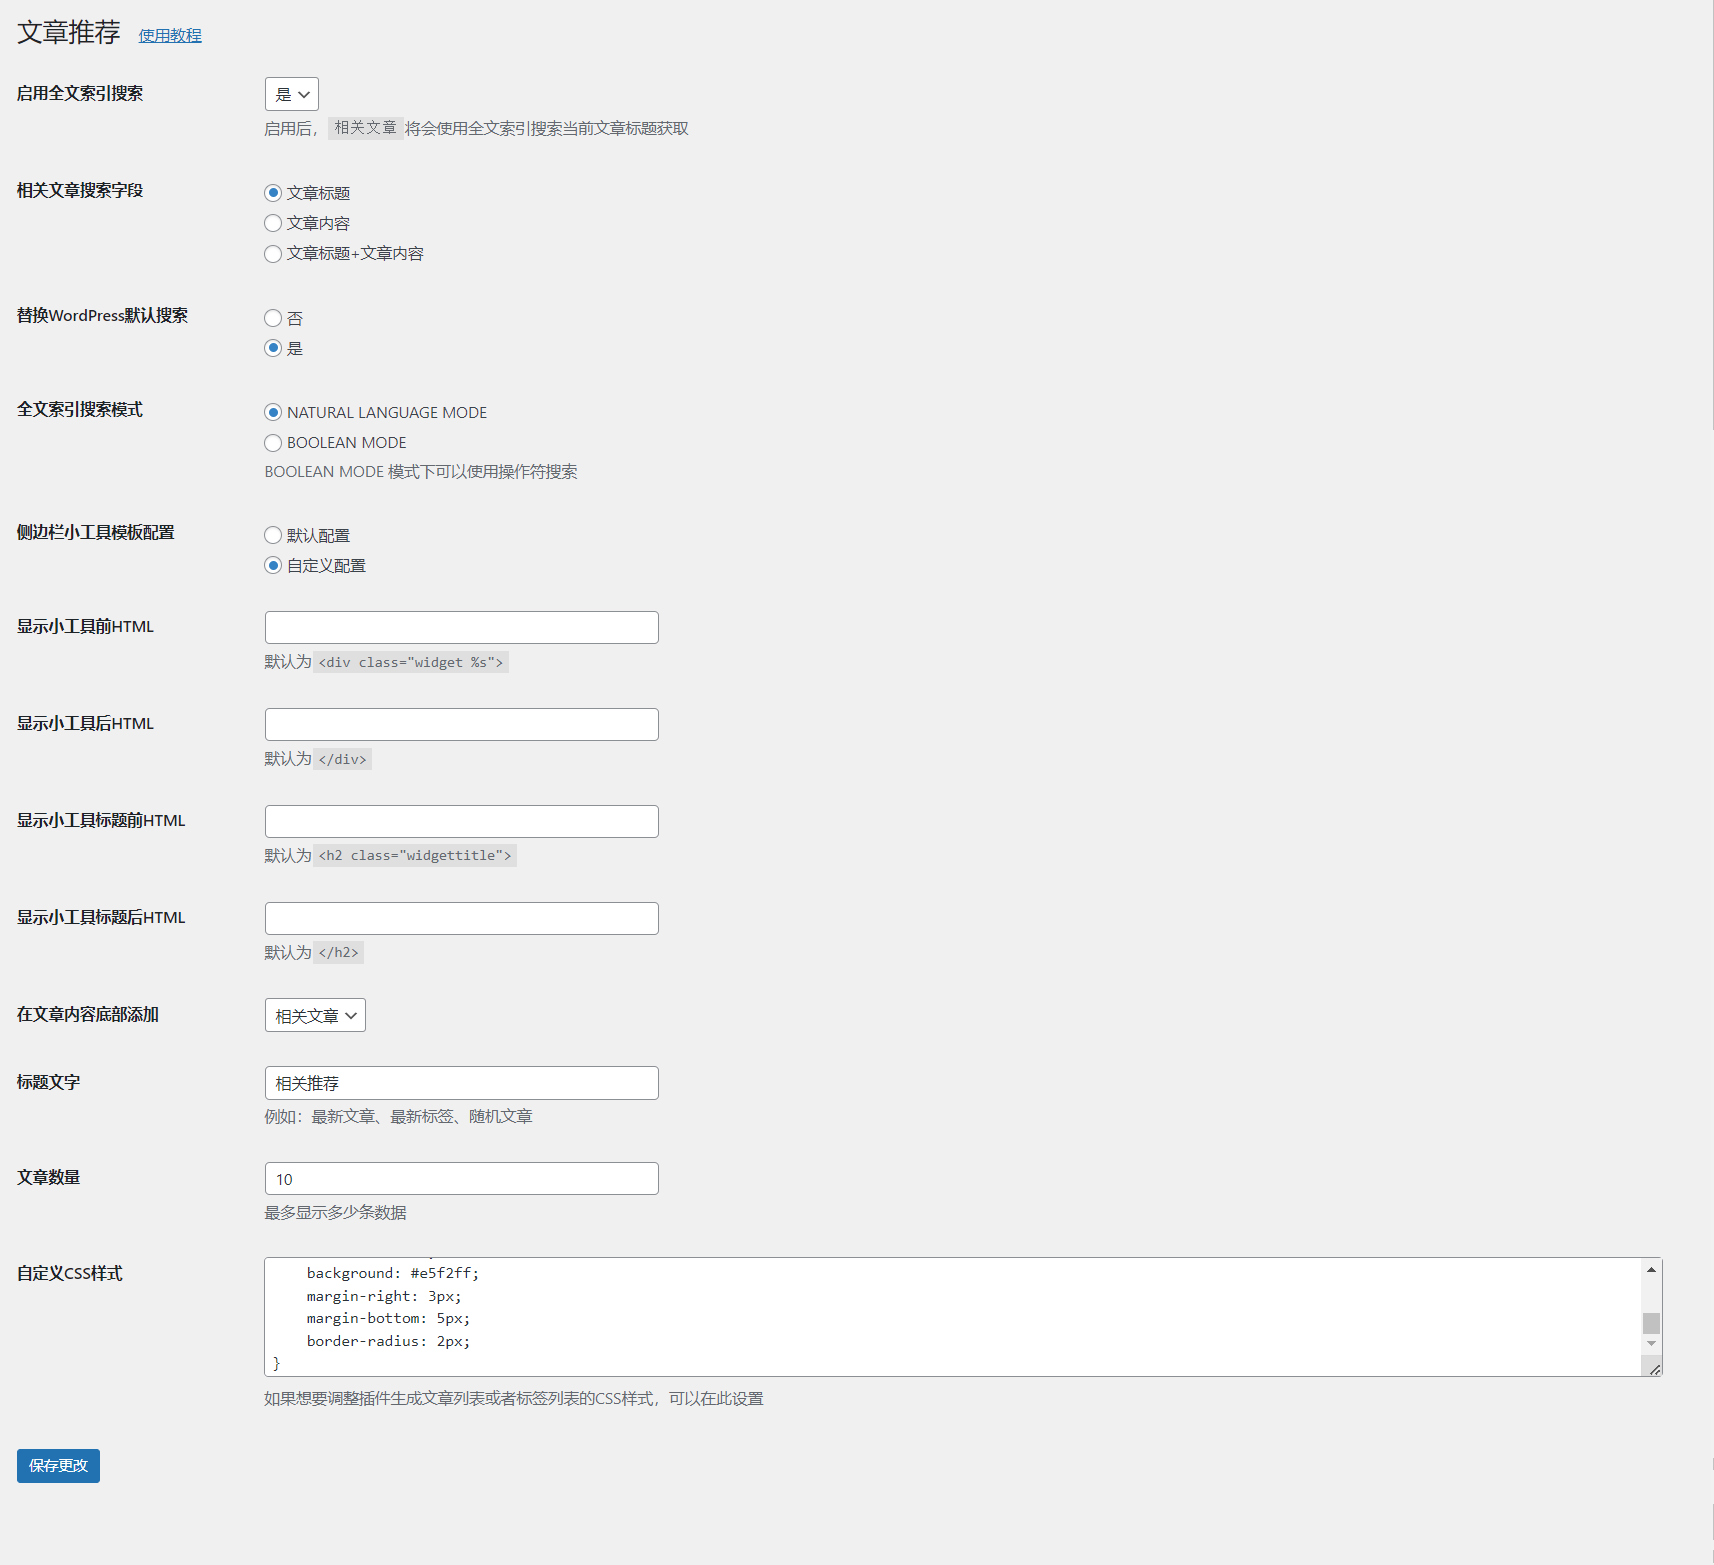
Task: Open the 在文章内容底部添加 dropdown
Action: pos(315,1015)
